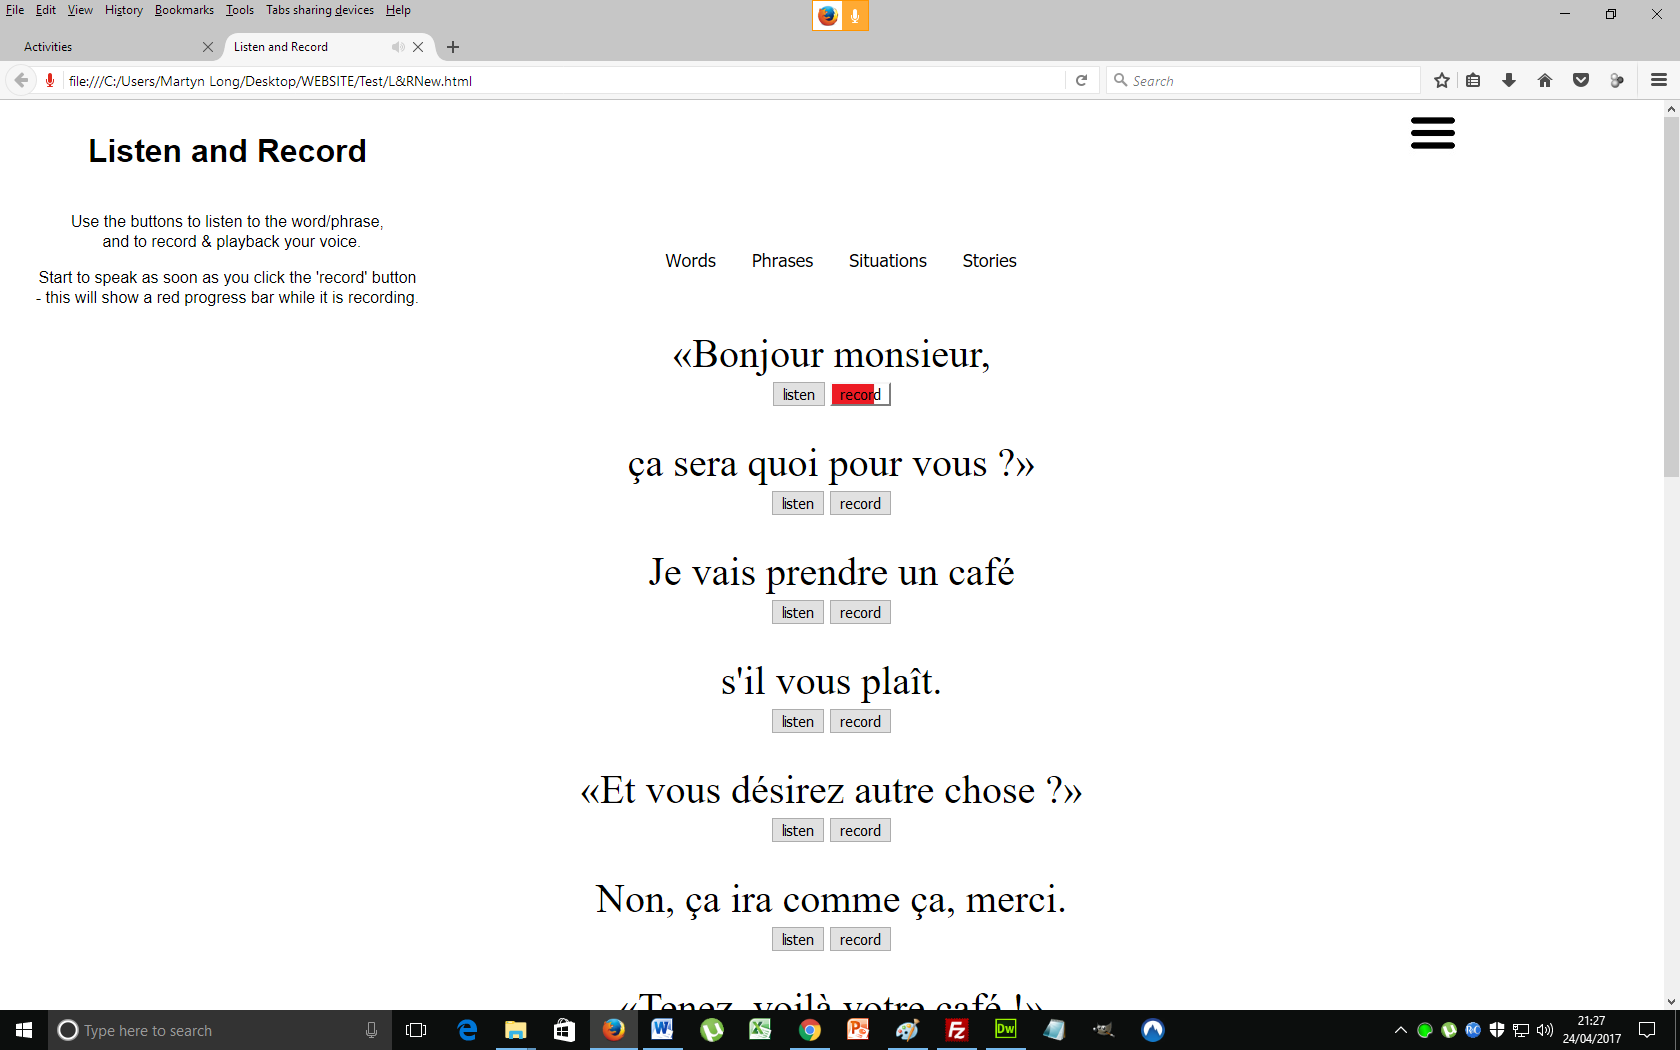The height and width of the screenshot is (1050, 1680).
Task: Open Word from the taskbar
Action: pos(662,1030)
